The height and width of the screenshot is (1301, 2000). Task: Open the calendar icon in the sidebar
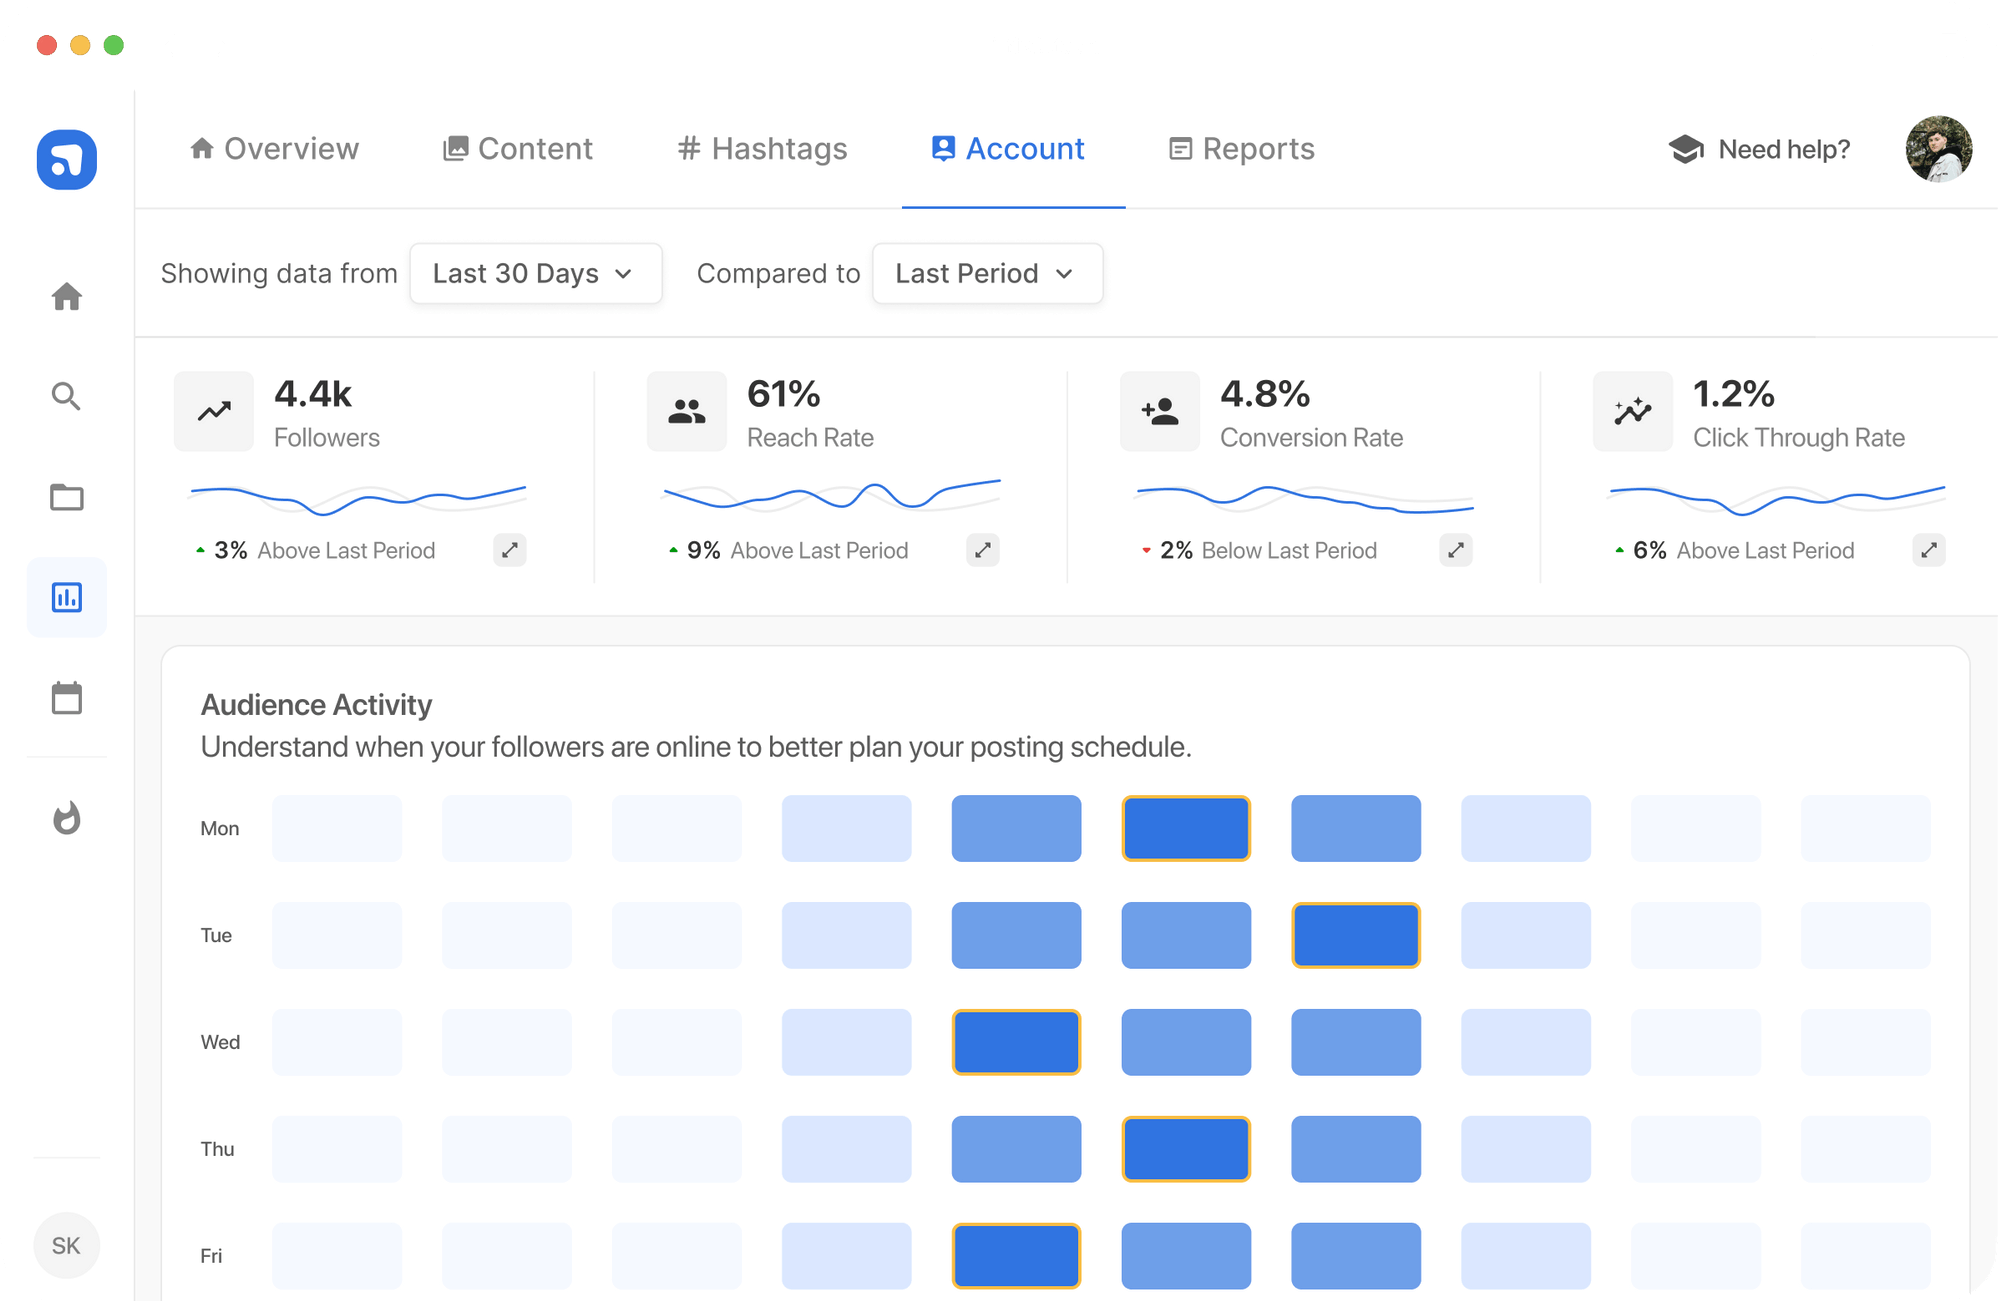click(67, 699)
